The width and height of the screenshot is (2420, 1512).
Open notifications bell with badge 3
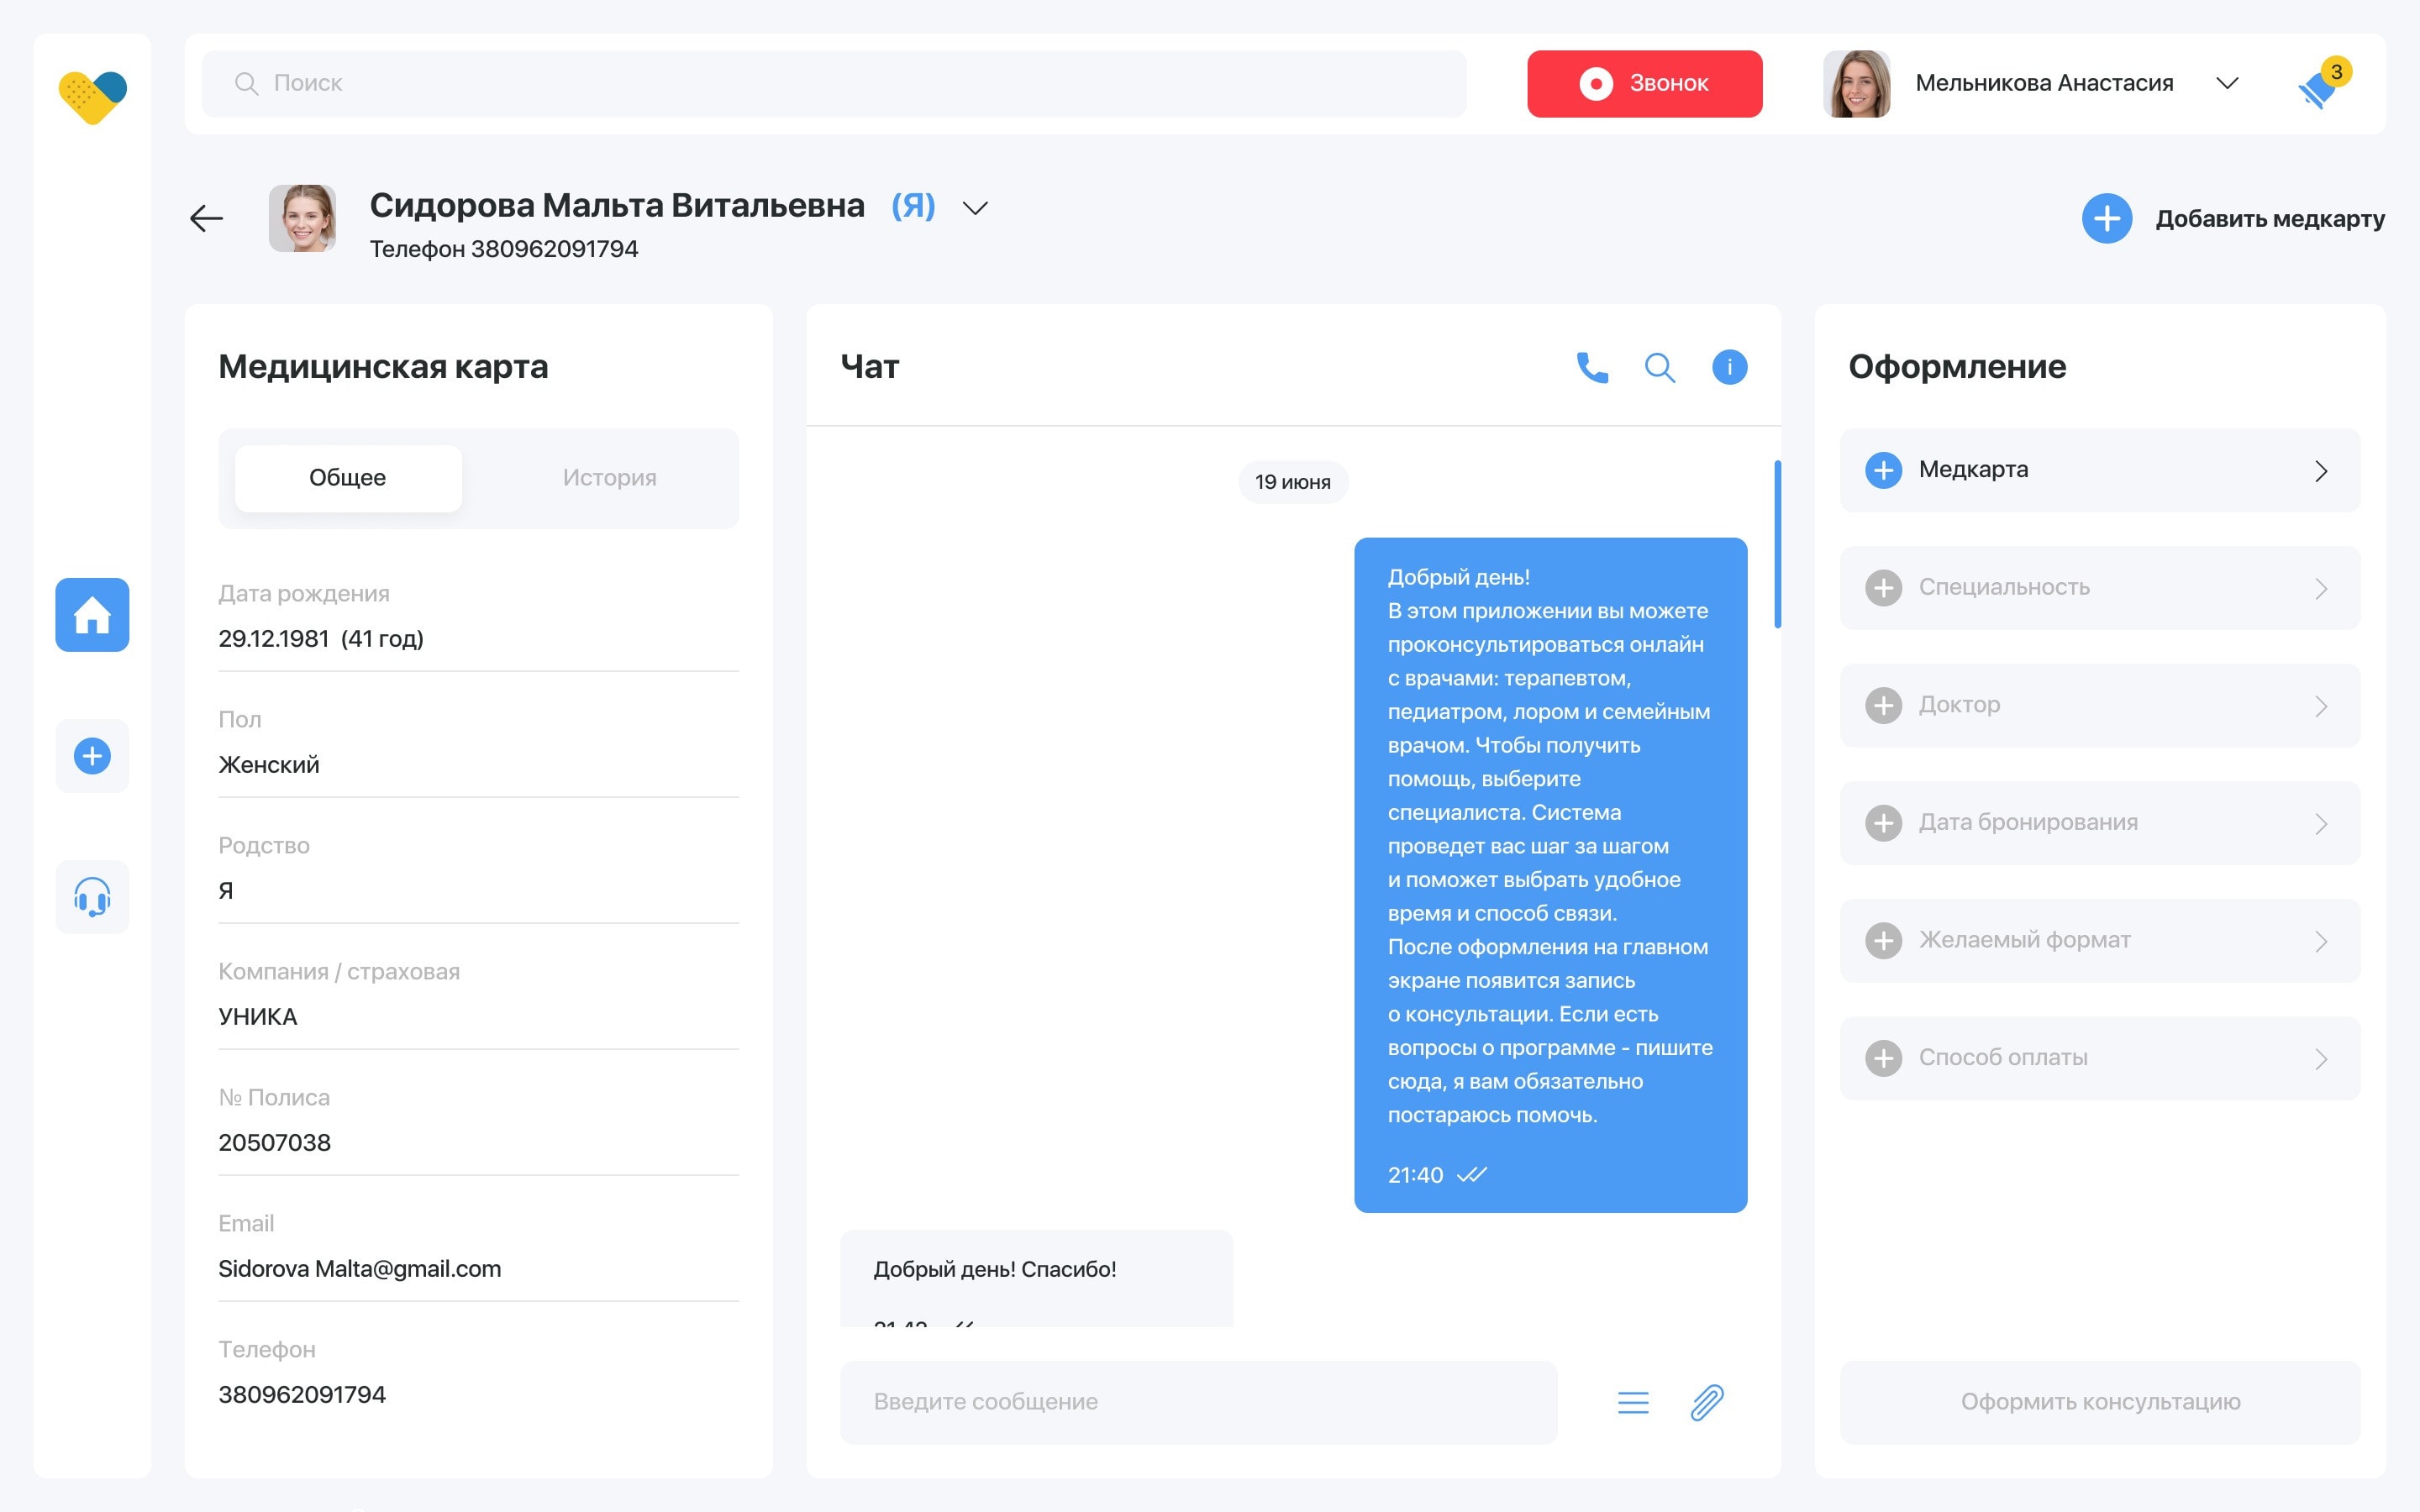coord(2323,84)
